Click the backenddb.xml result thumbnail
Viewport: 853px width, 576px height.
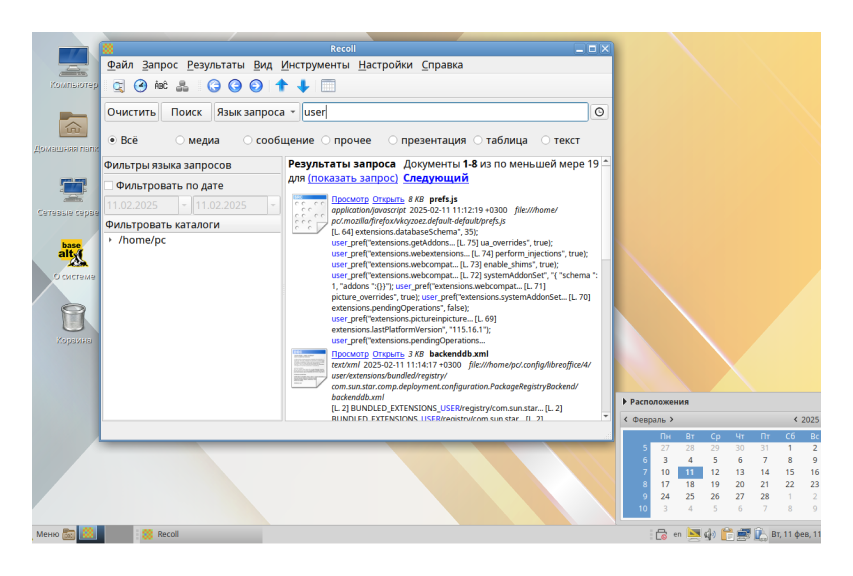tap(310, 368)
